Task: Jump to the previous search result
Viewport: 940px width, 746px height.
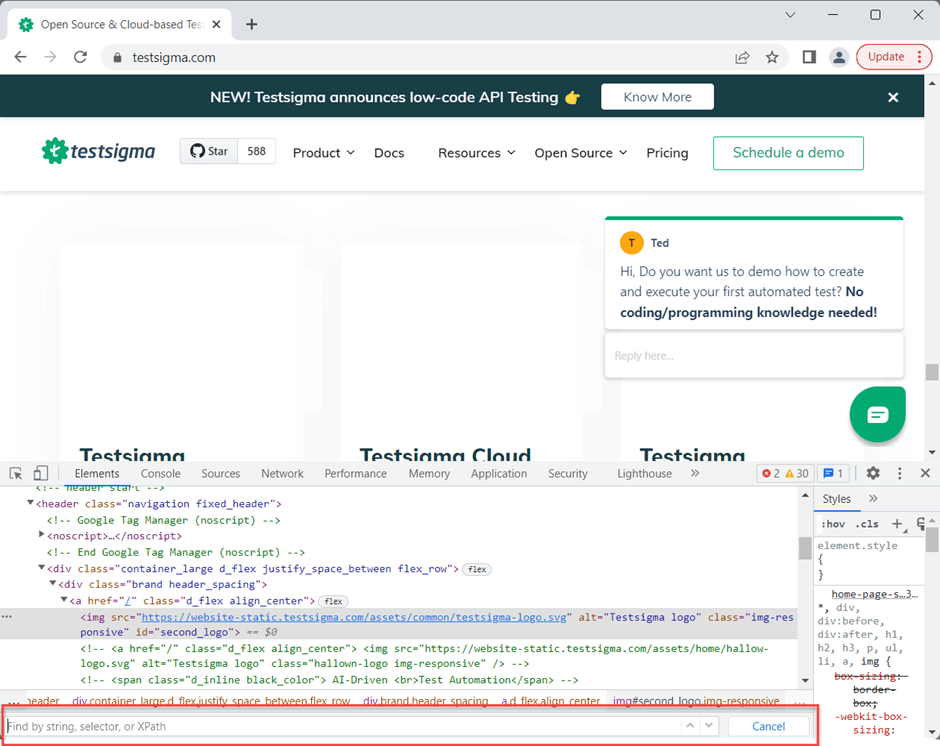Action: coord(690,726)
